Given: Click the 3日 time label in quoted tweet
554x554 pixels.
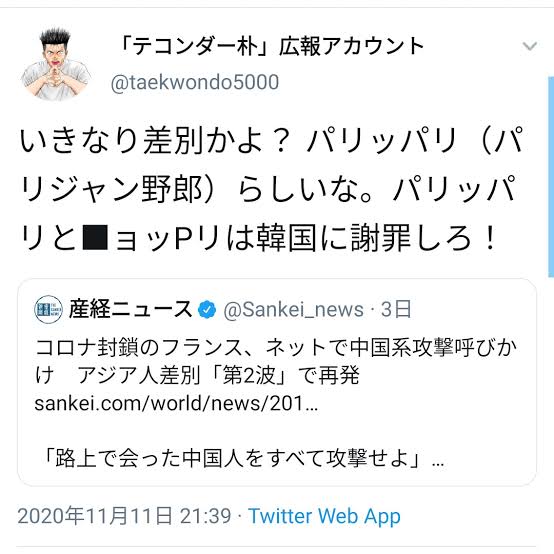Looking at the screenshot, I should 396,310.
